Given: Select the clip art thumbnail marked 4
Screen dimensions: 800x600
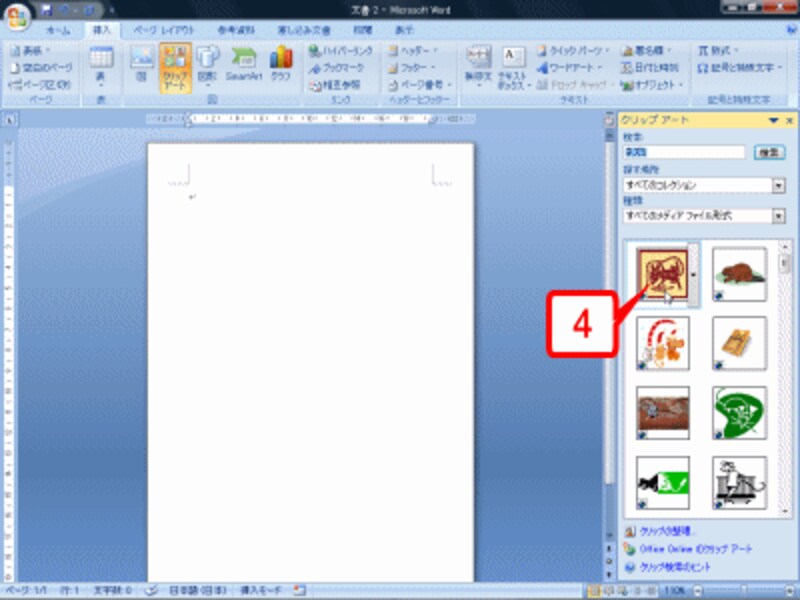Looking at the screenshot, I should [665, 272].
